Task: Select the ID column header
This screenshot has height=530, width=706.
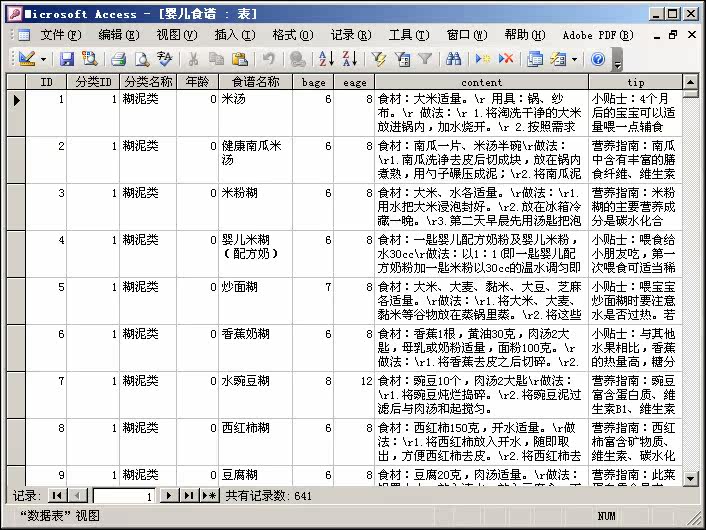Action: click(46, 82)
